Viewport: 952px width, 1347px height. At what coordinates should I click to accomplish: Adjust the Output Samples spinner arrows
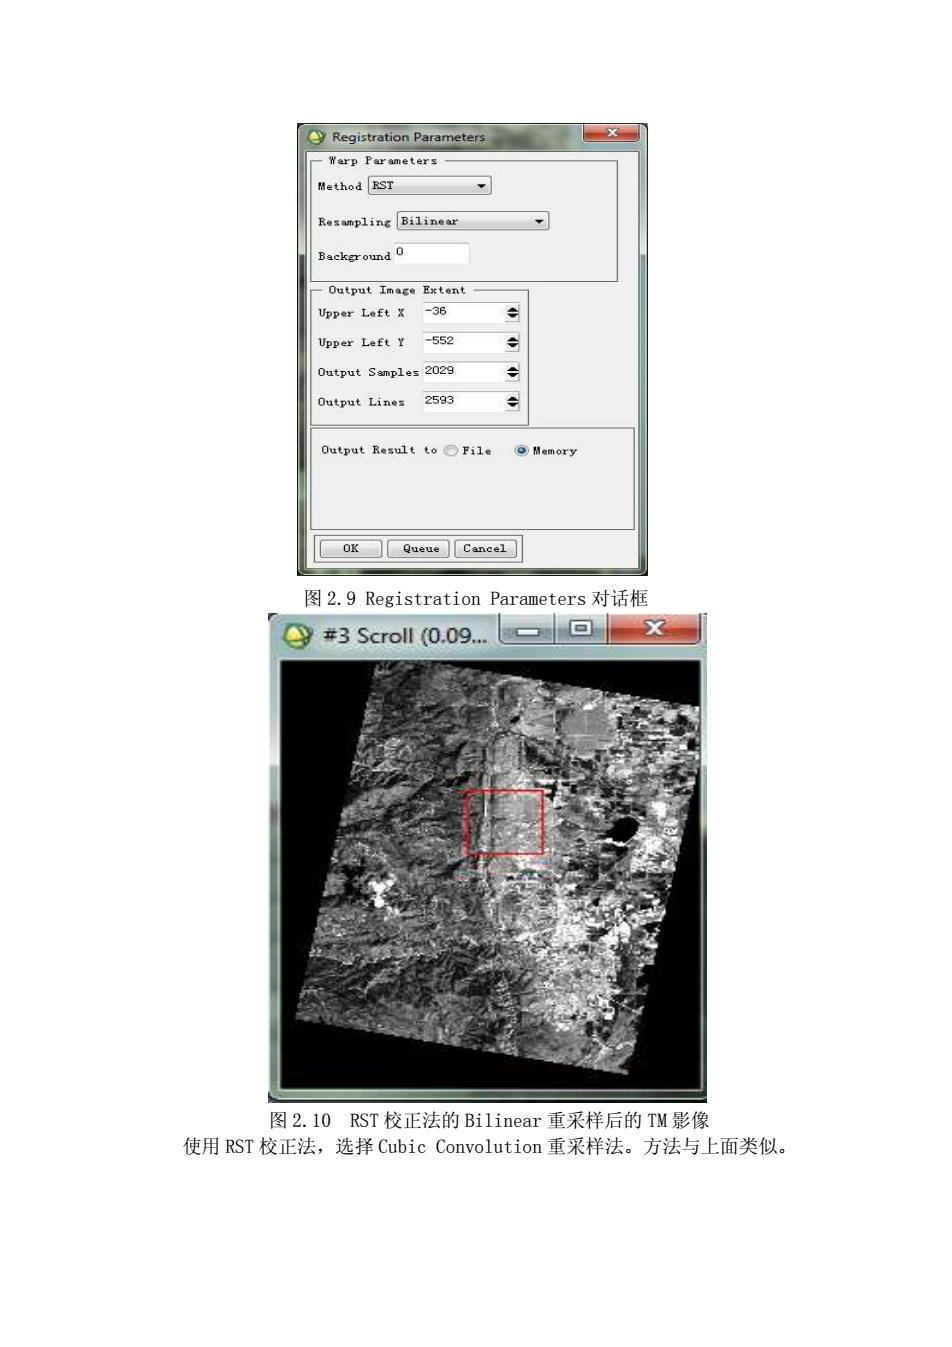(512, 372)
